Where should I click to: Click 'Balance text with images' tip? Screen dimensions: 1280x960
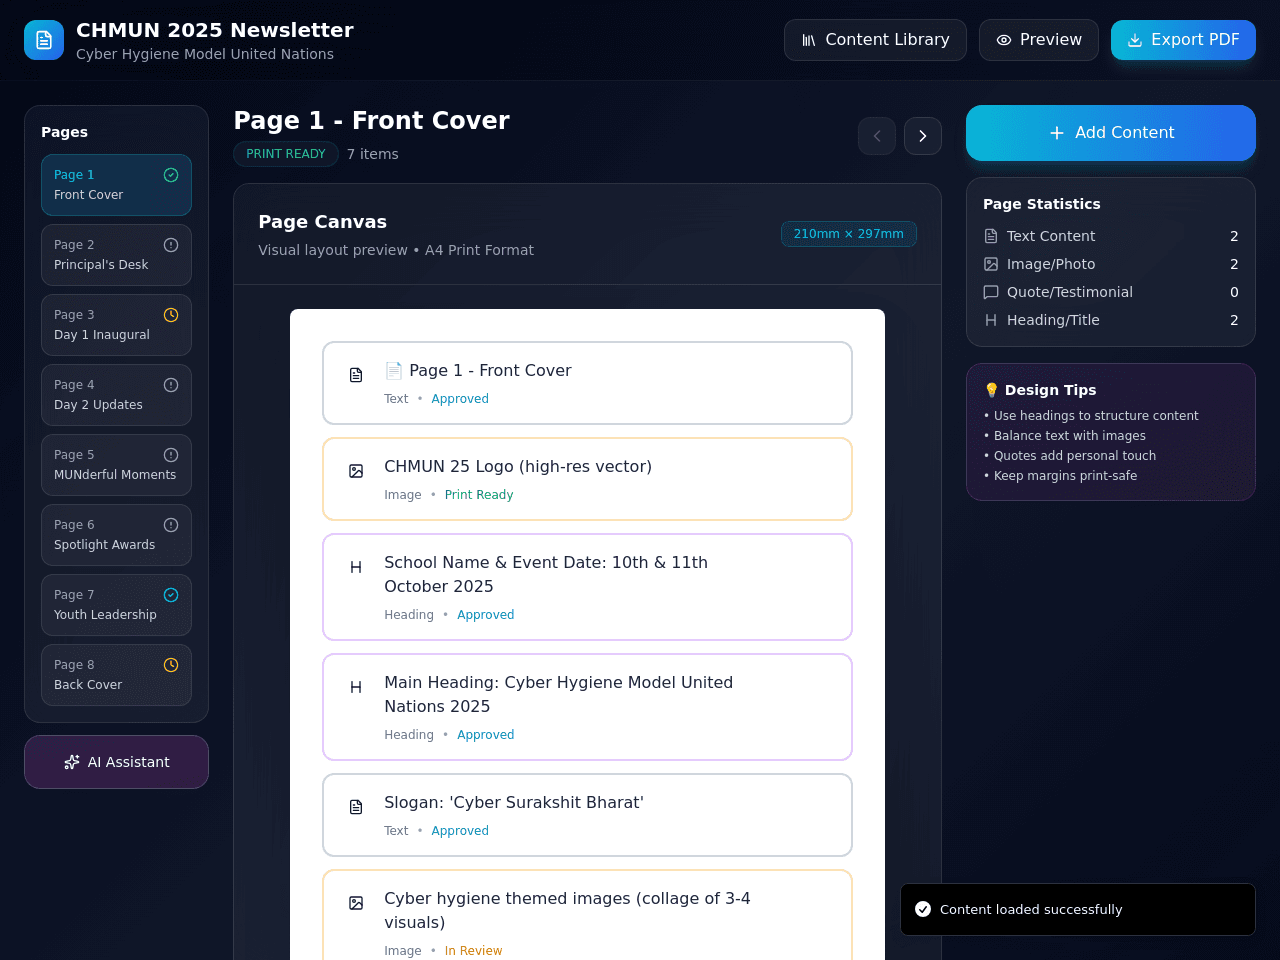tap(1065, 436)
